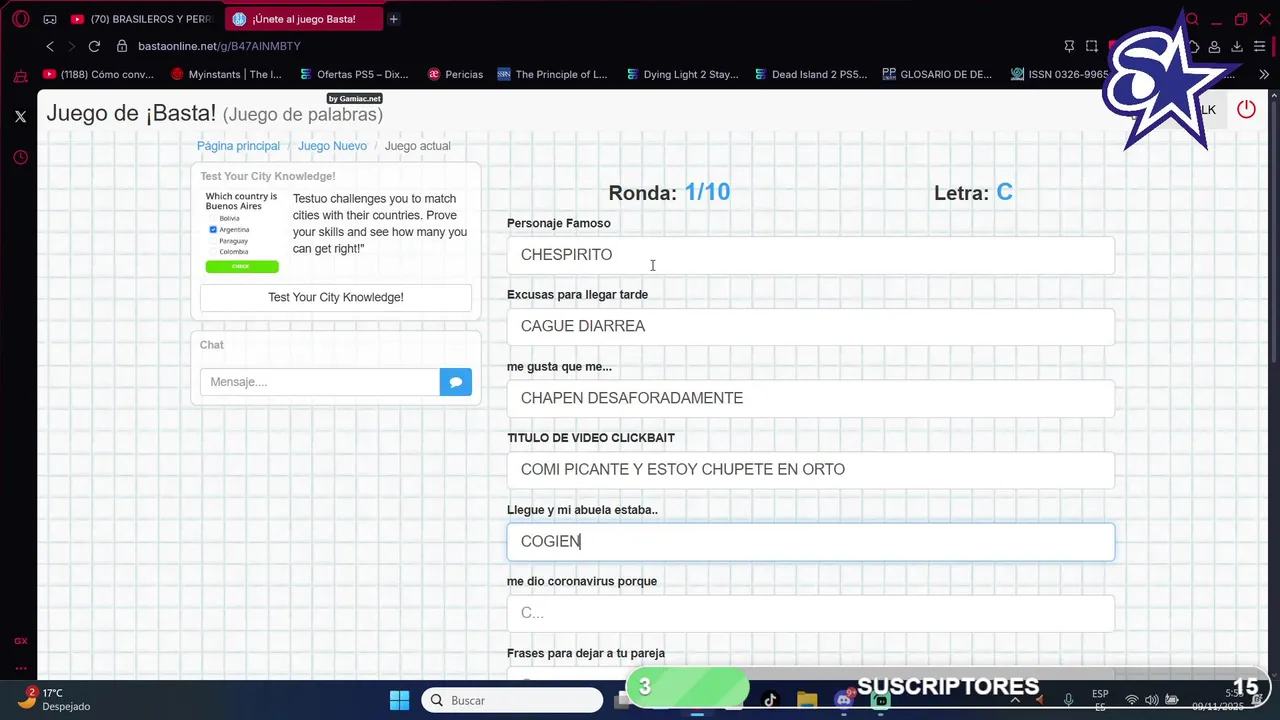Open the weather widget showing 17°C
This screenshot has width=1280, height=720.
(55, 699)
